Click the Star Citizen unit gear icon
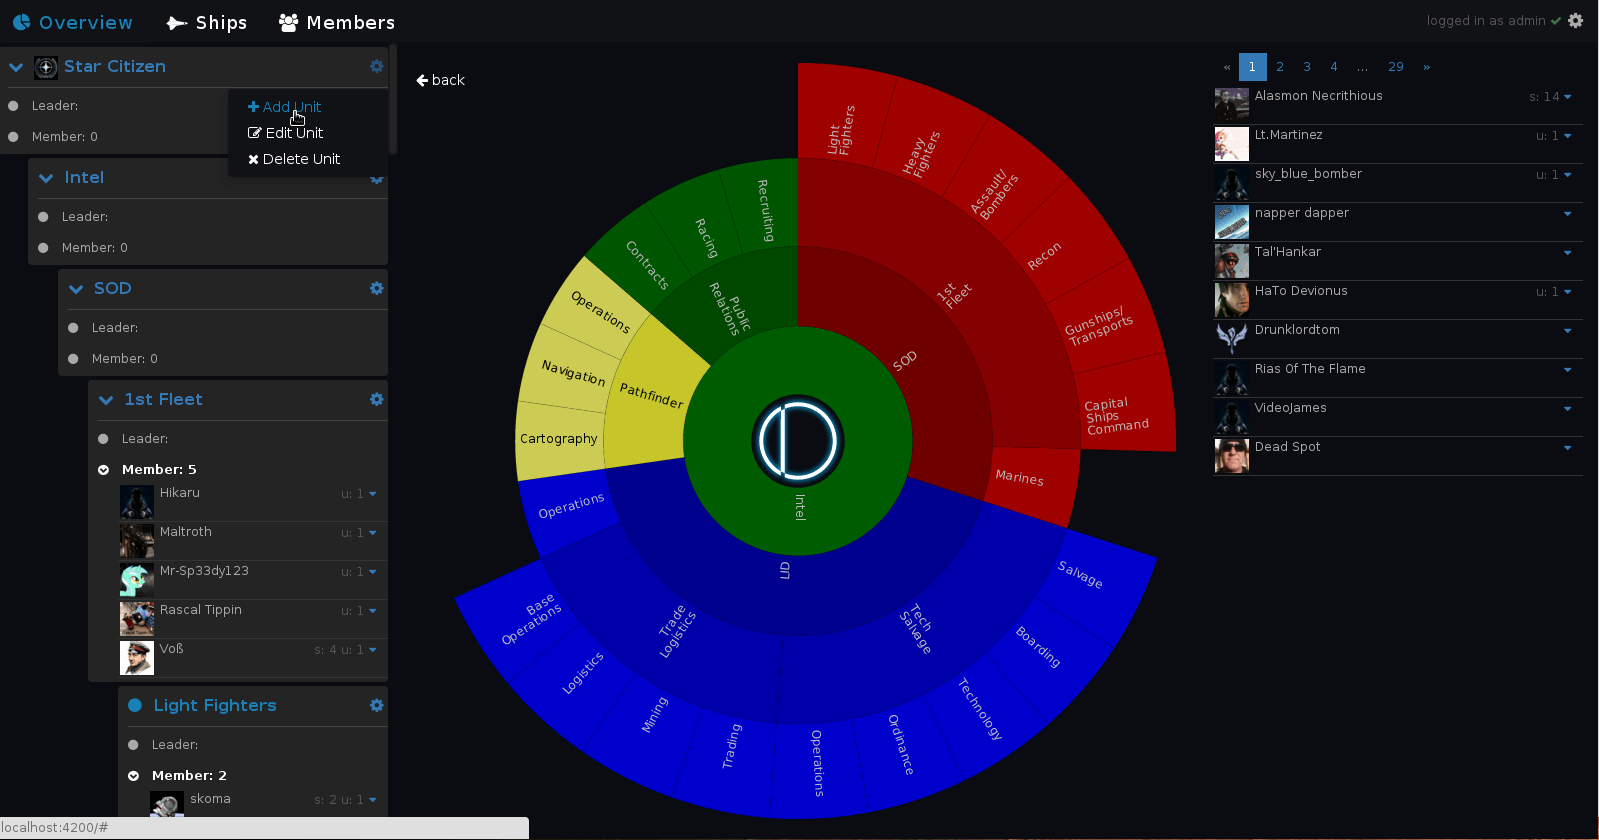 (376, 66)
